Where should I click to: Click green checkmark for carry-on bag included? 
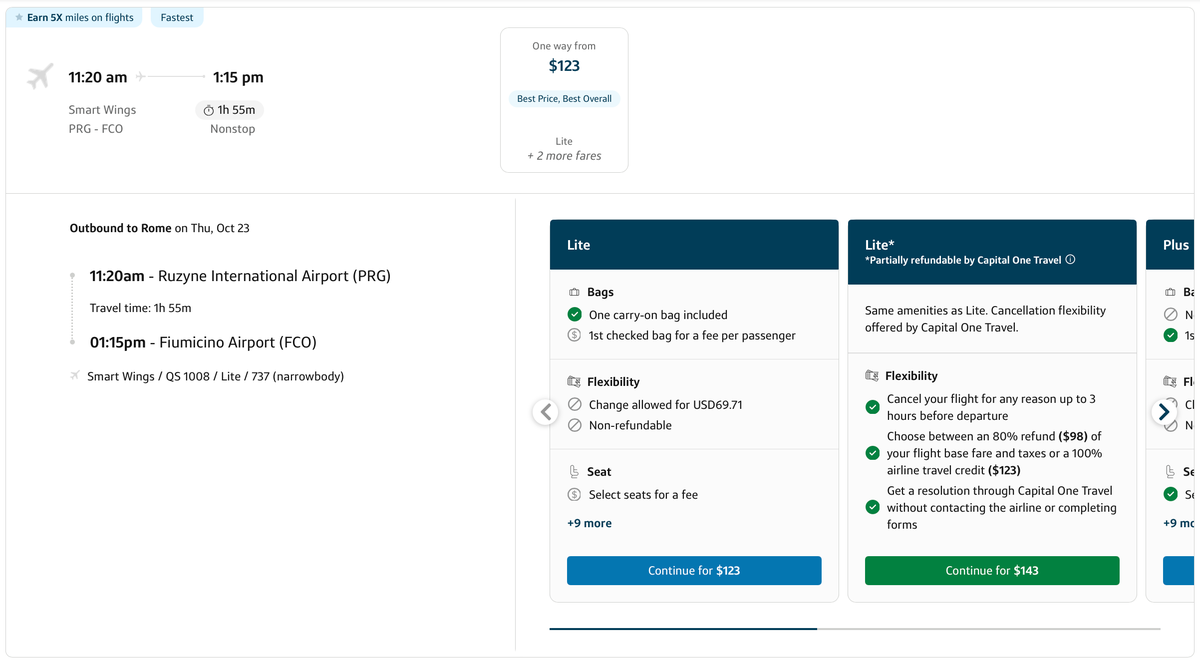tap(574, 315)
